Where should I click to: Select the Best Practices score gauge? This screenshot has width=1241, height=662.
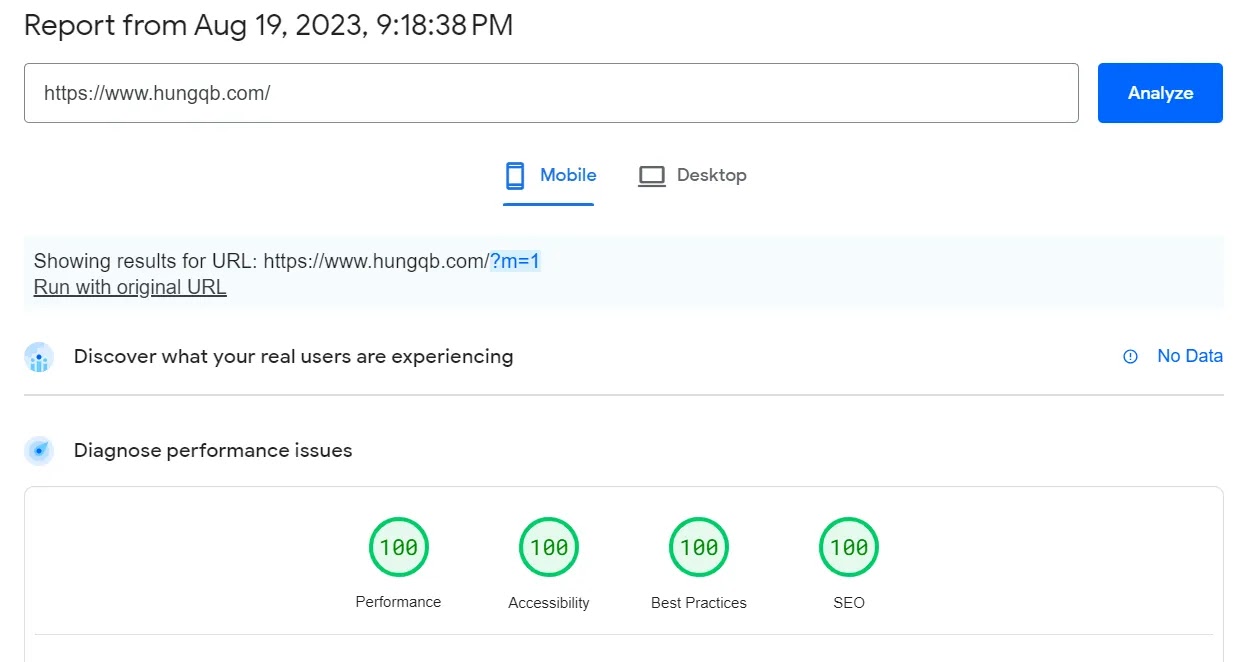coord(699,547)
